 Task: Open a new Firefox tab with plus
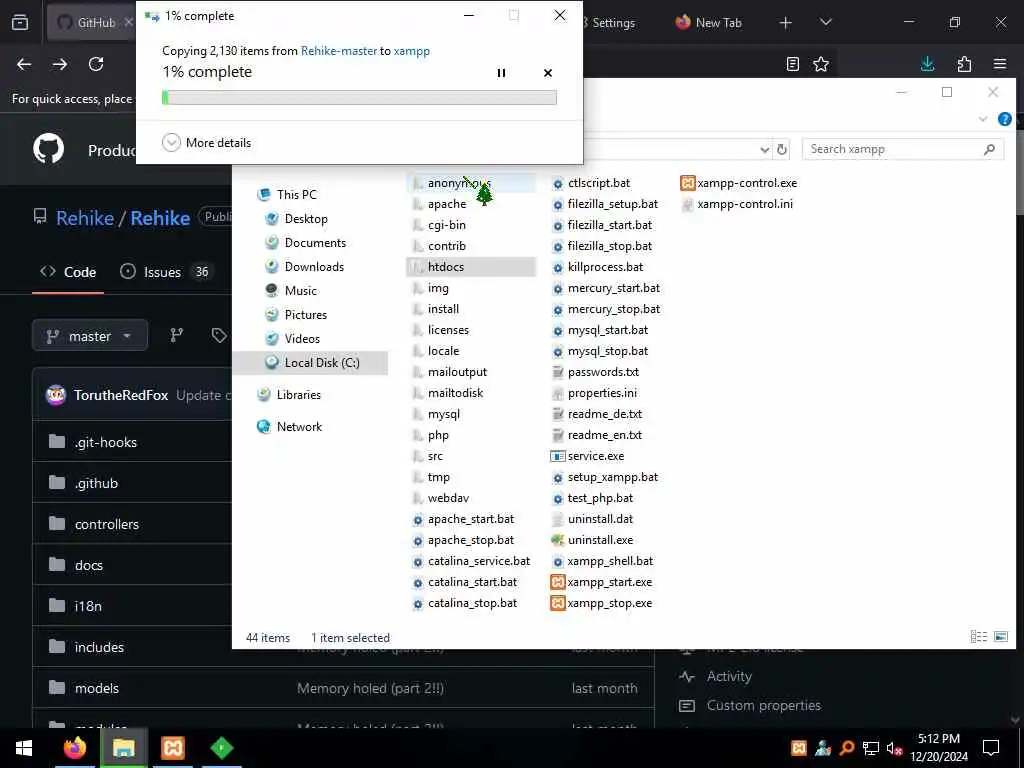786,23
